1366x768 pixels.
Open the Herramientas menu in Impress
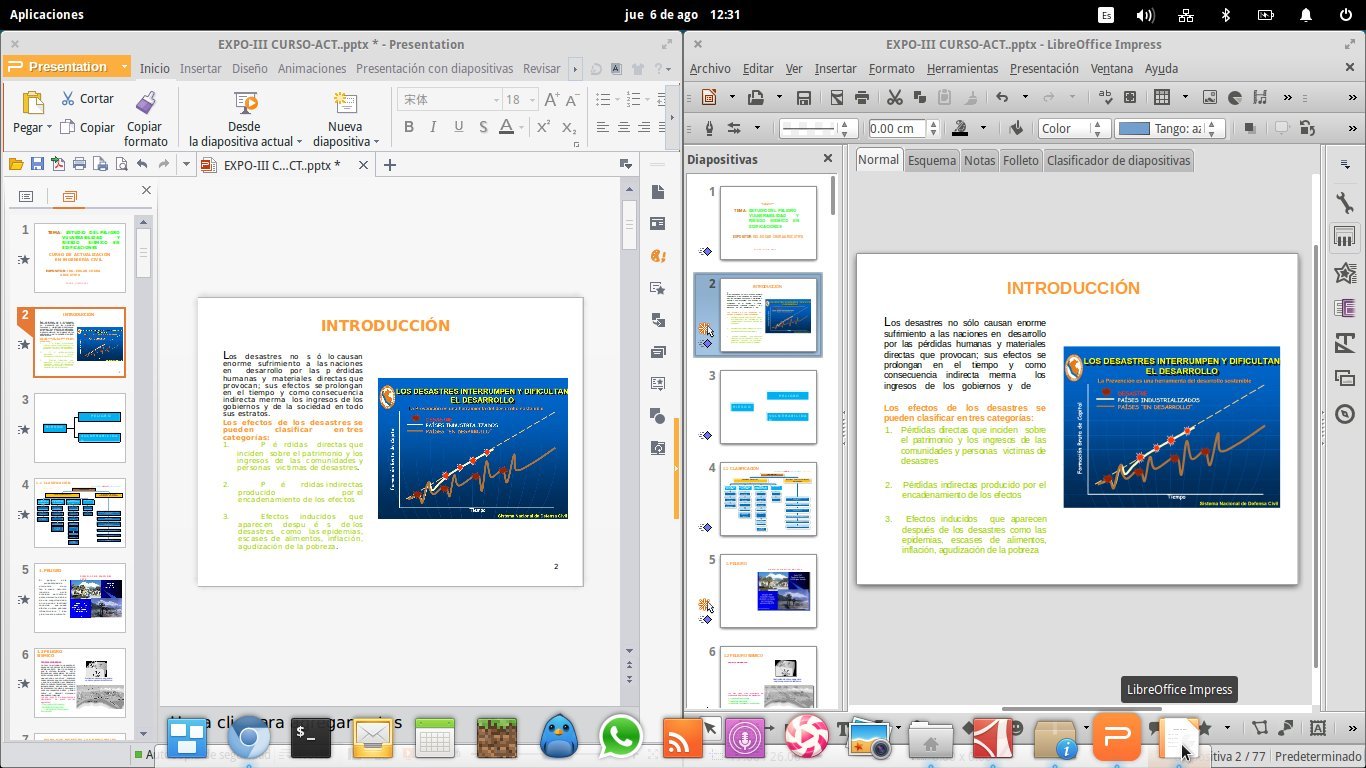click(962, 68)
